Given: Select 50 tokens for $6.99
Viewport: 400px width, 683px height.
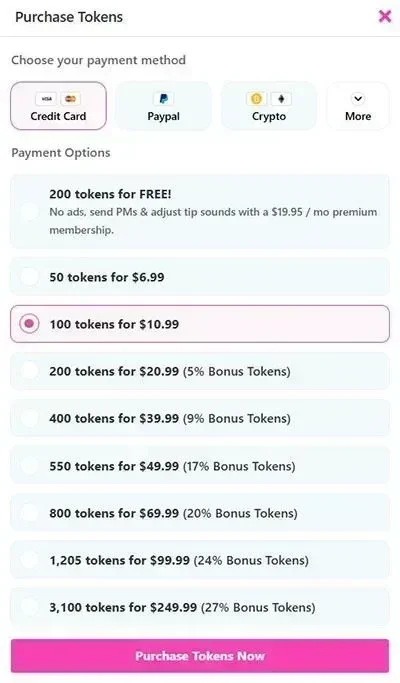Looking at the screenshot, I should pos(200,277).
